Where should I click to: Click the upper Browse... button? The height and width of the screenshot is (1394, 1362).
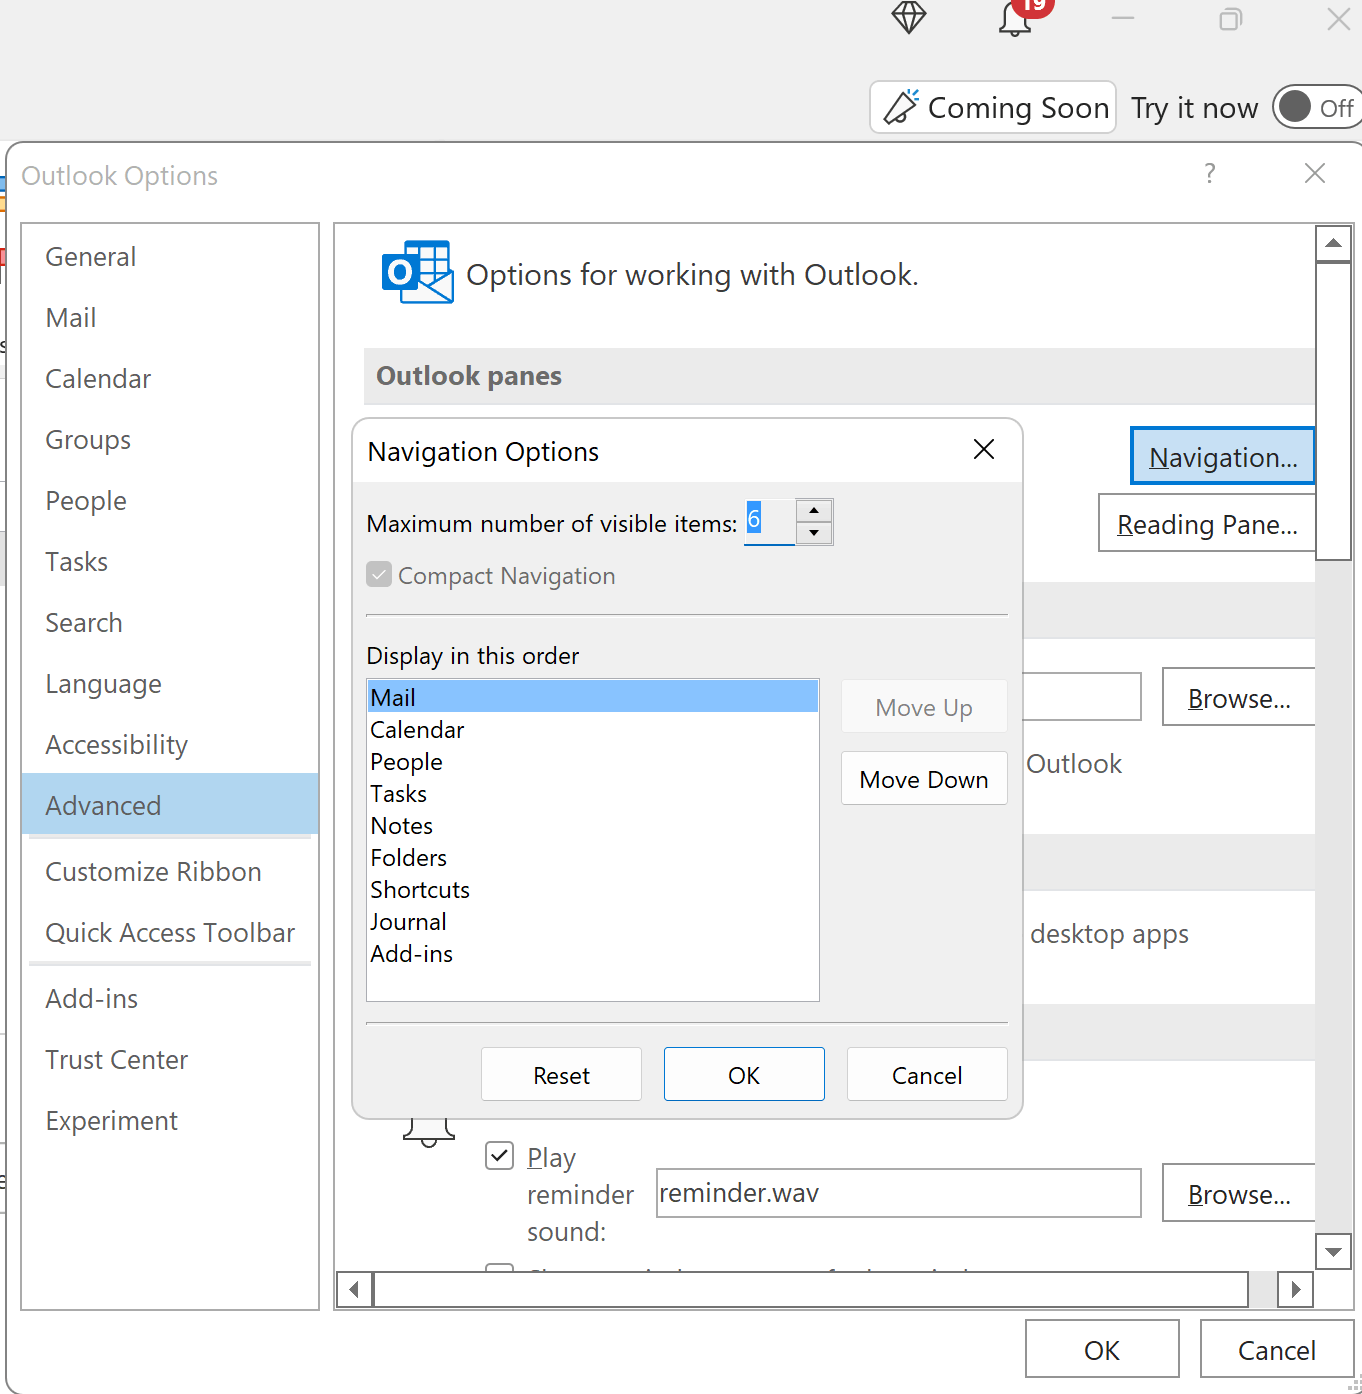1239,697
